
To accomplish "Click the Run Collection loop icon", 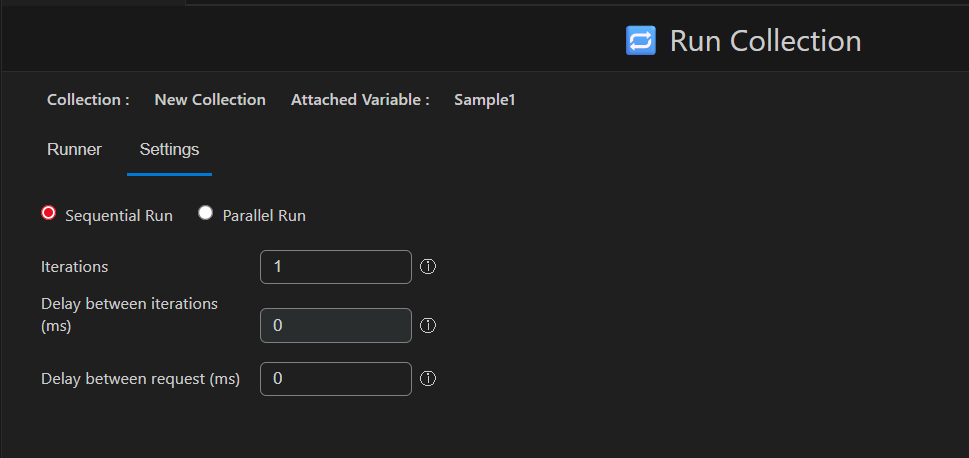I will click(640, 41).
